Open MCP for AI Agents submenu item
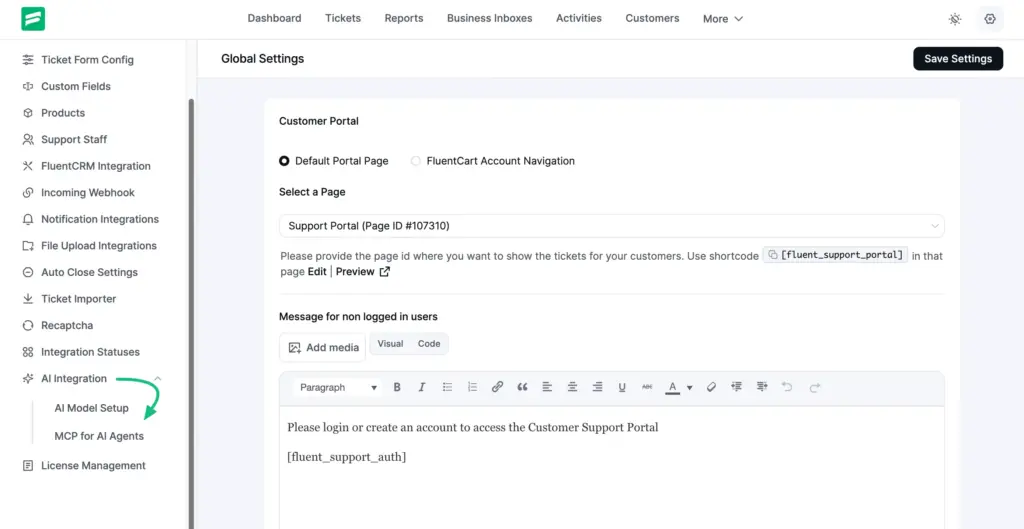Screen dimensions: 1024x529 coord(99,436)
